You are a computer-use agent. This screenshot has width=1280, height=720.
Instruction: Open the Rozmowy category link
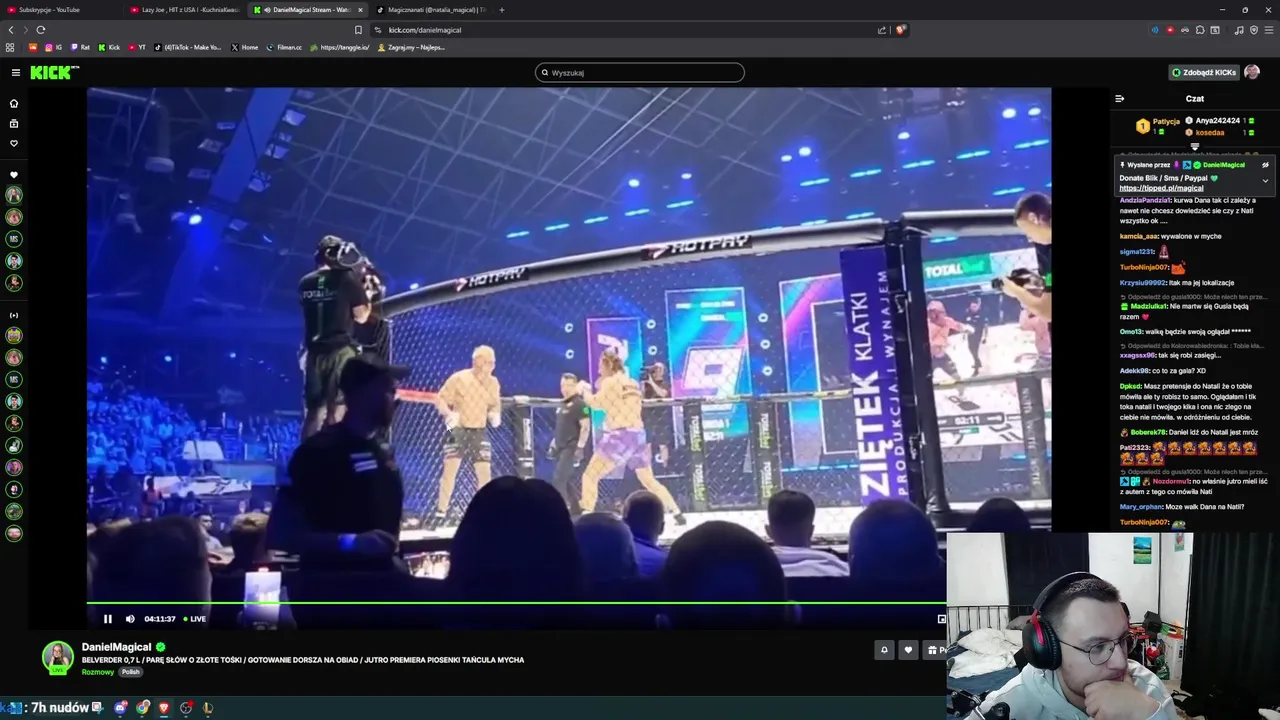[x=98, y=672]
